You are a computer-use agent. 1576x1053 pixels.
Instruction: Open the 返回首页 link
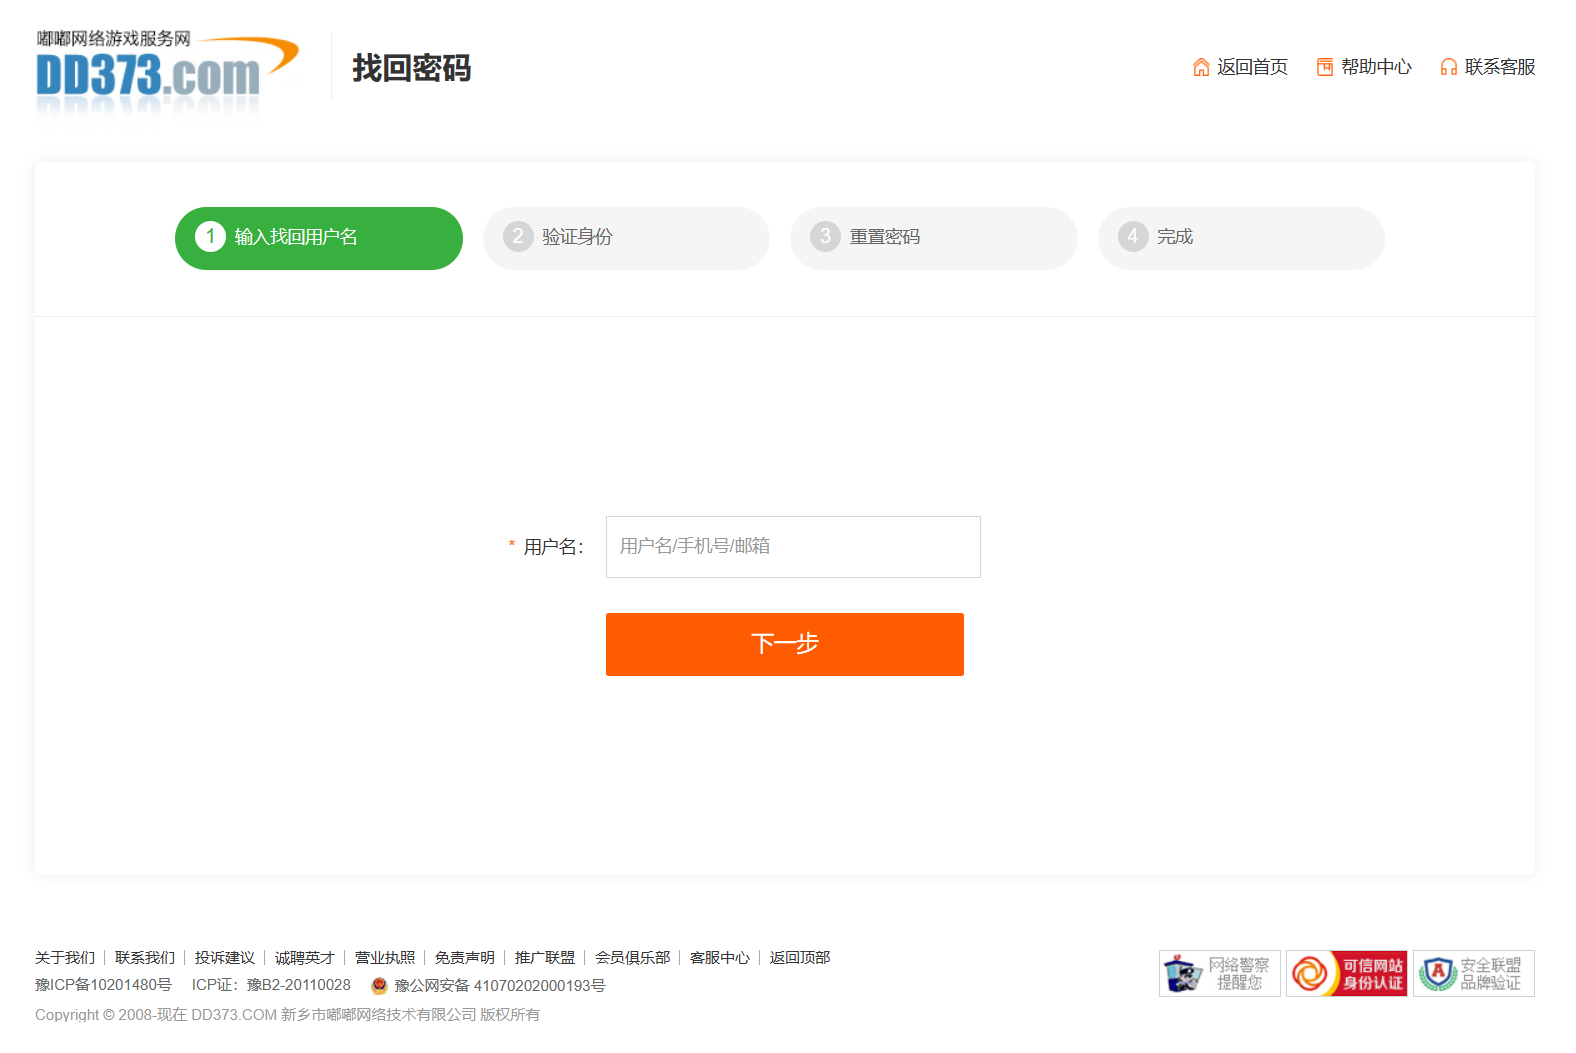coord(1252,67)
